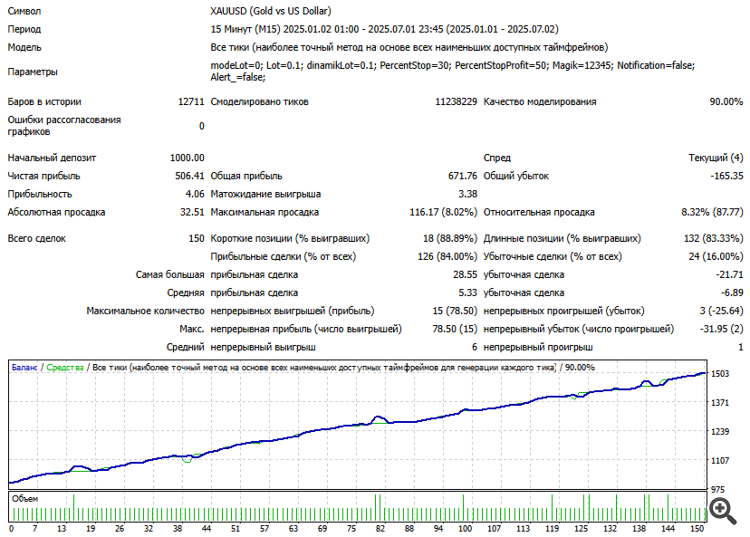Viewport: 750px width, 537px height.
Task: Click the parameters text starting modeLot=0
Action: click(x=452, y=71)
